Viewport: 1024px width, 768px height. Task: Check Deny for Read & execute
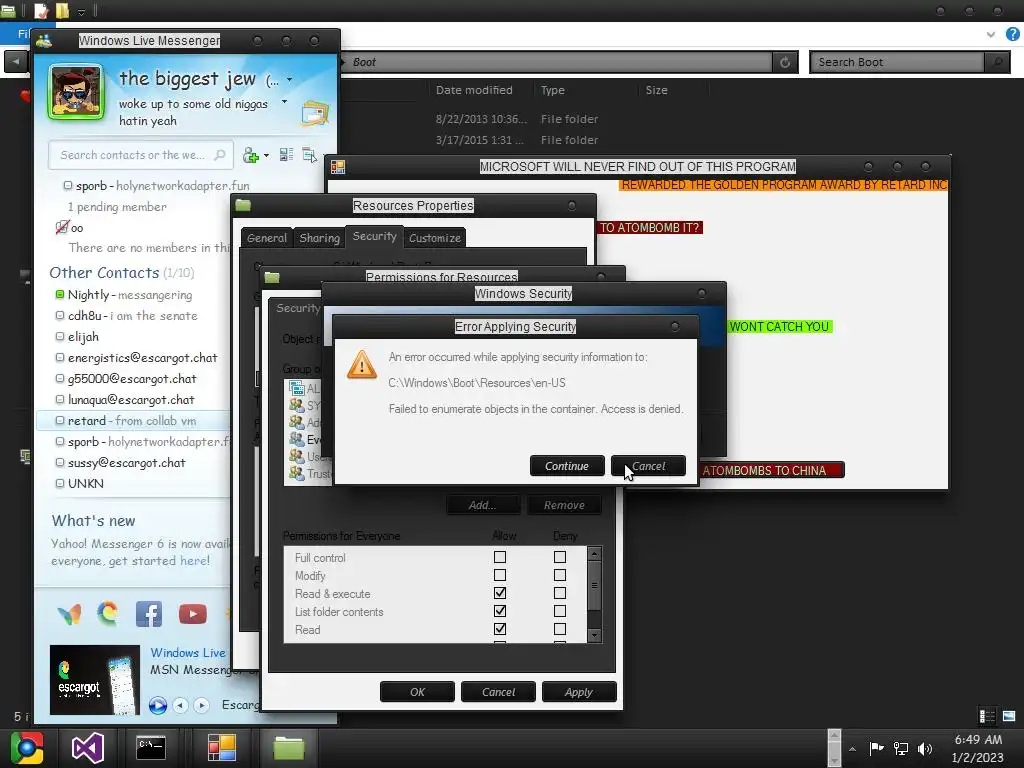tap(560, 593)
